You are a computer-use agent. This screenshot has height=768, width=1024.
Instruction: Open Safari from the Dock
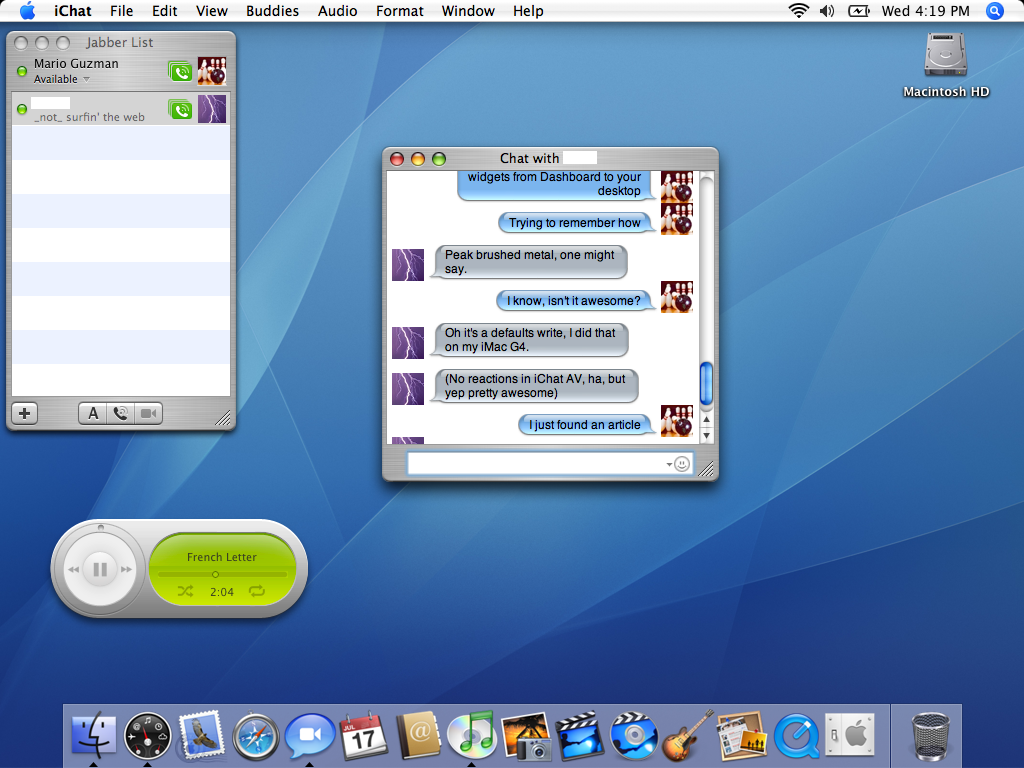tap(255, 737)
